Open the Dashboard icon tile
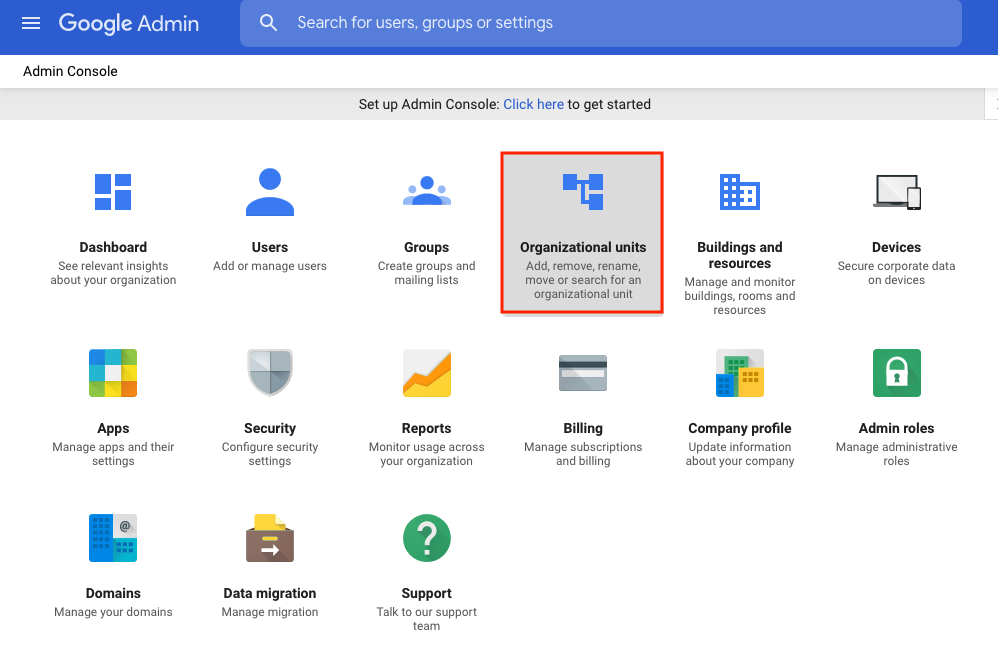 (x=113, y=191)
